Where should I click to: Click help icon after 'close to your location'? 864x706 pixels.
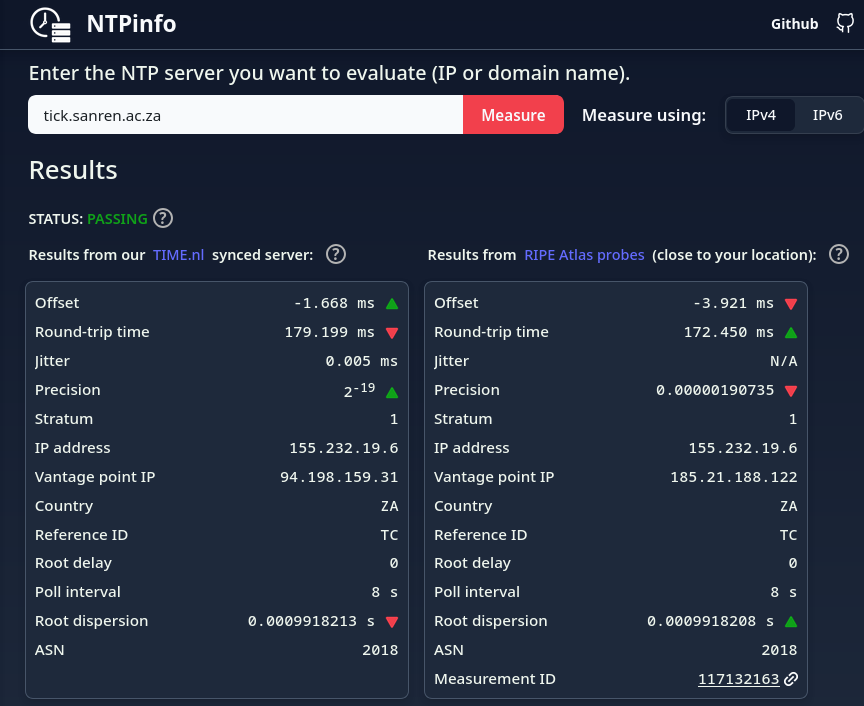839,255
